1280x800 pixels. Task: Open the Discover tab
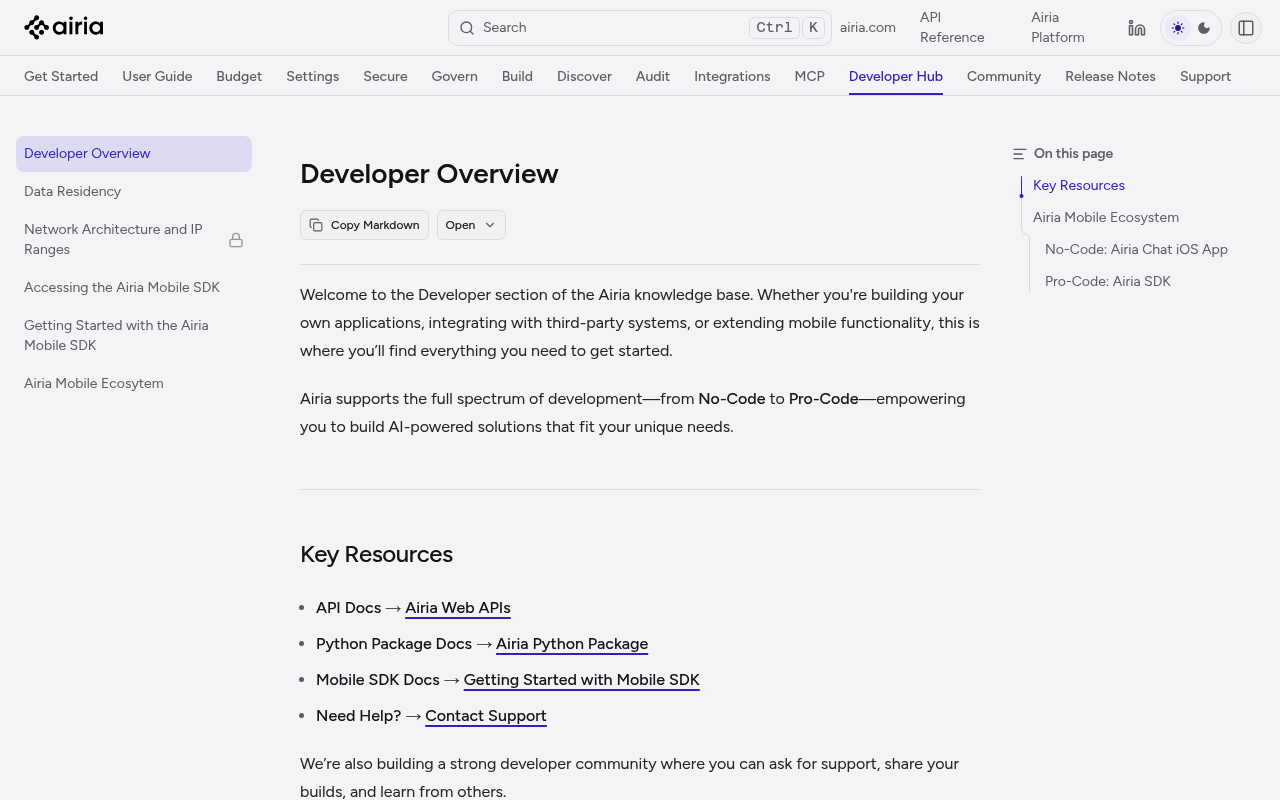coord(584,76)
